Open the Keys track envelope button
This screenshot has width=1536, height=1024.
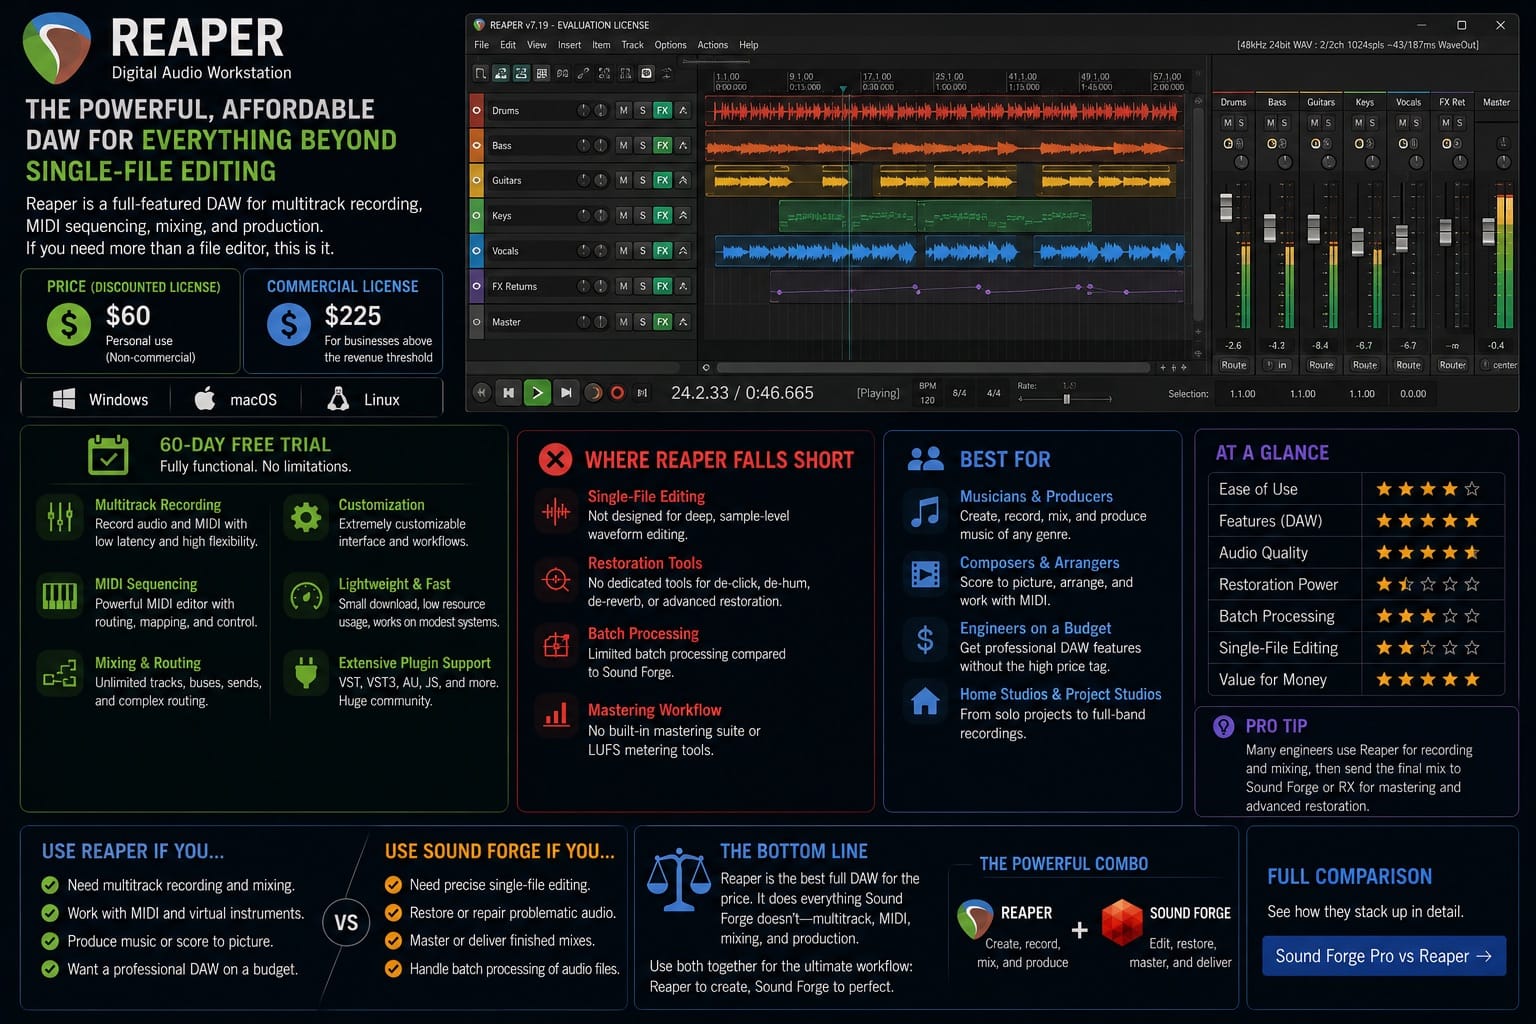pyautogui.click(x=683, y=216)
